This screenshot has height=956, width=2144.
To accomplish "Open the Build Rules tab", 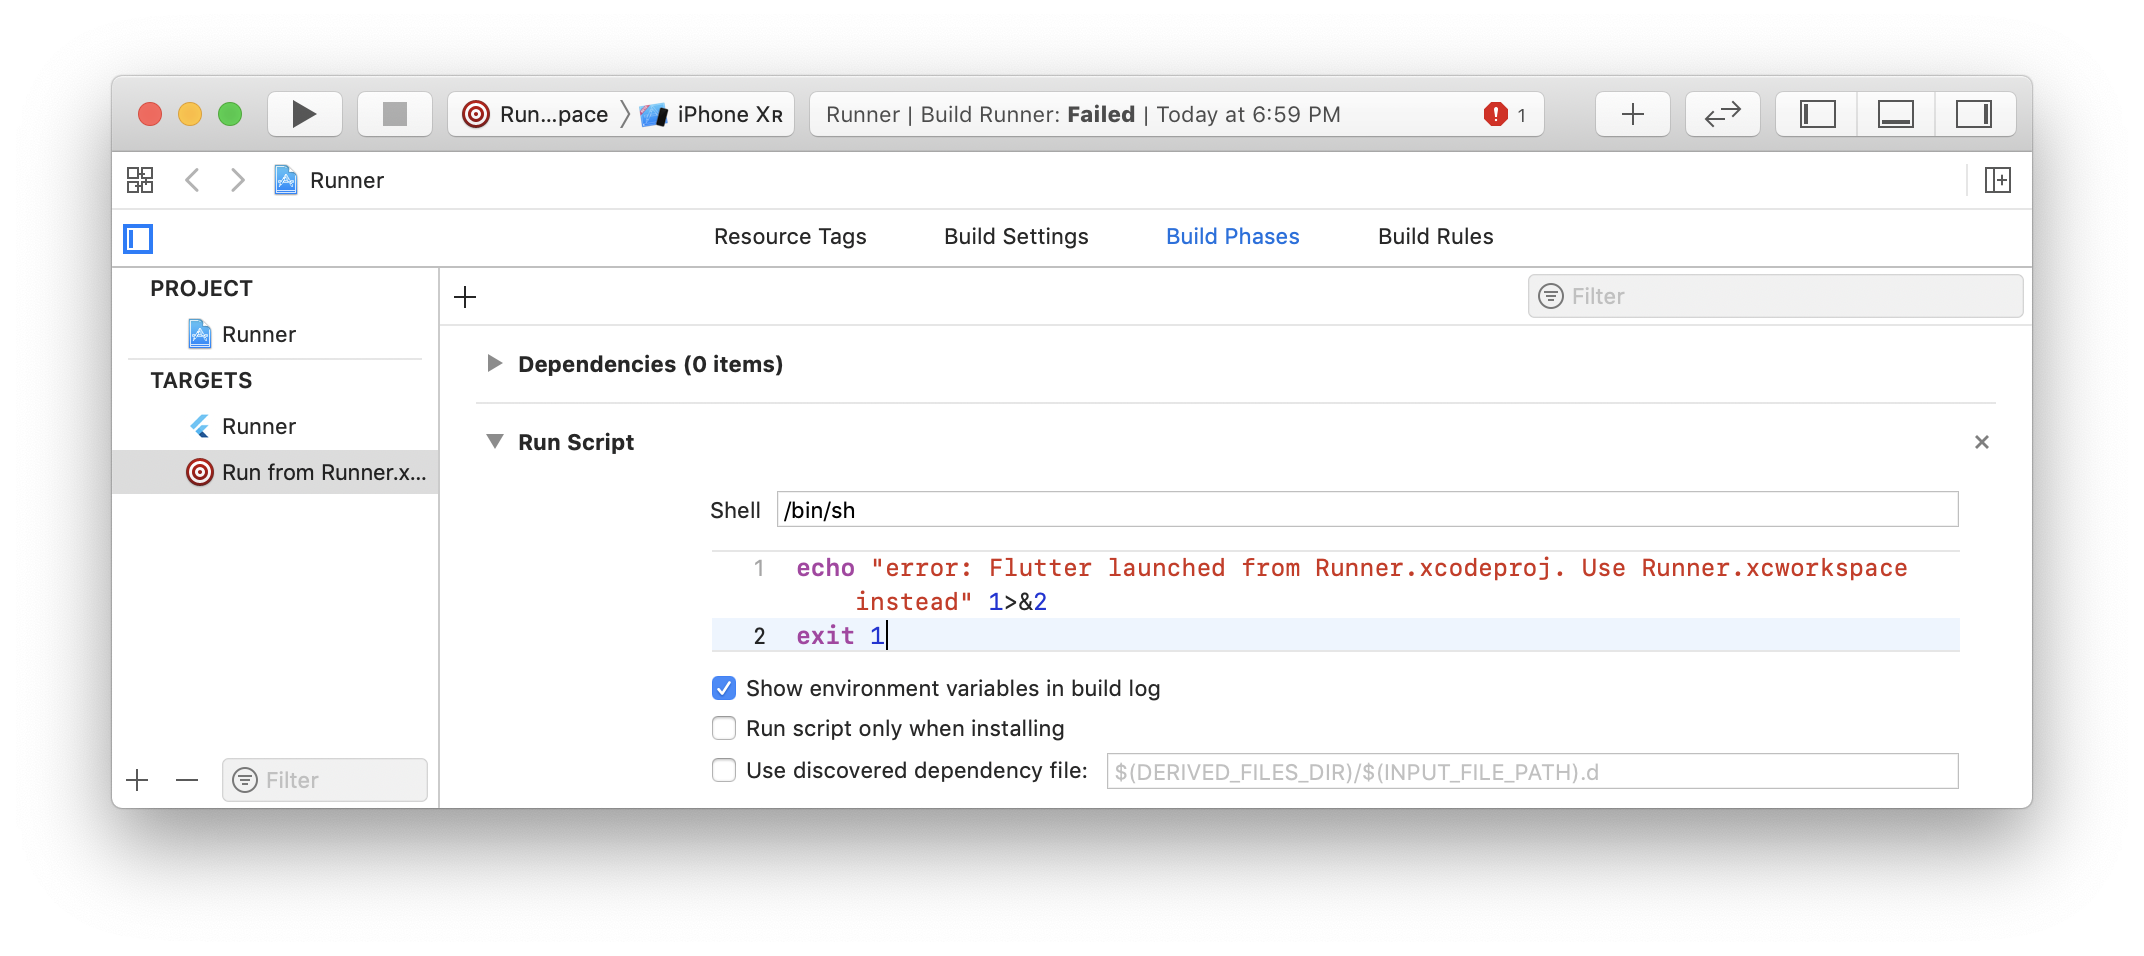I will point(1435,236).
